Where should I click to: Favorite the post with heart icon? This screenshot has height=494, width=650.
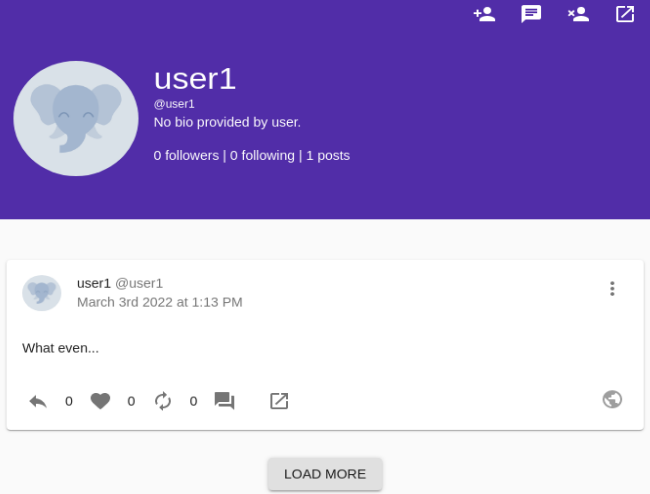click(100, 401)
